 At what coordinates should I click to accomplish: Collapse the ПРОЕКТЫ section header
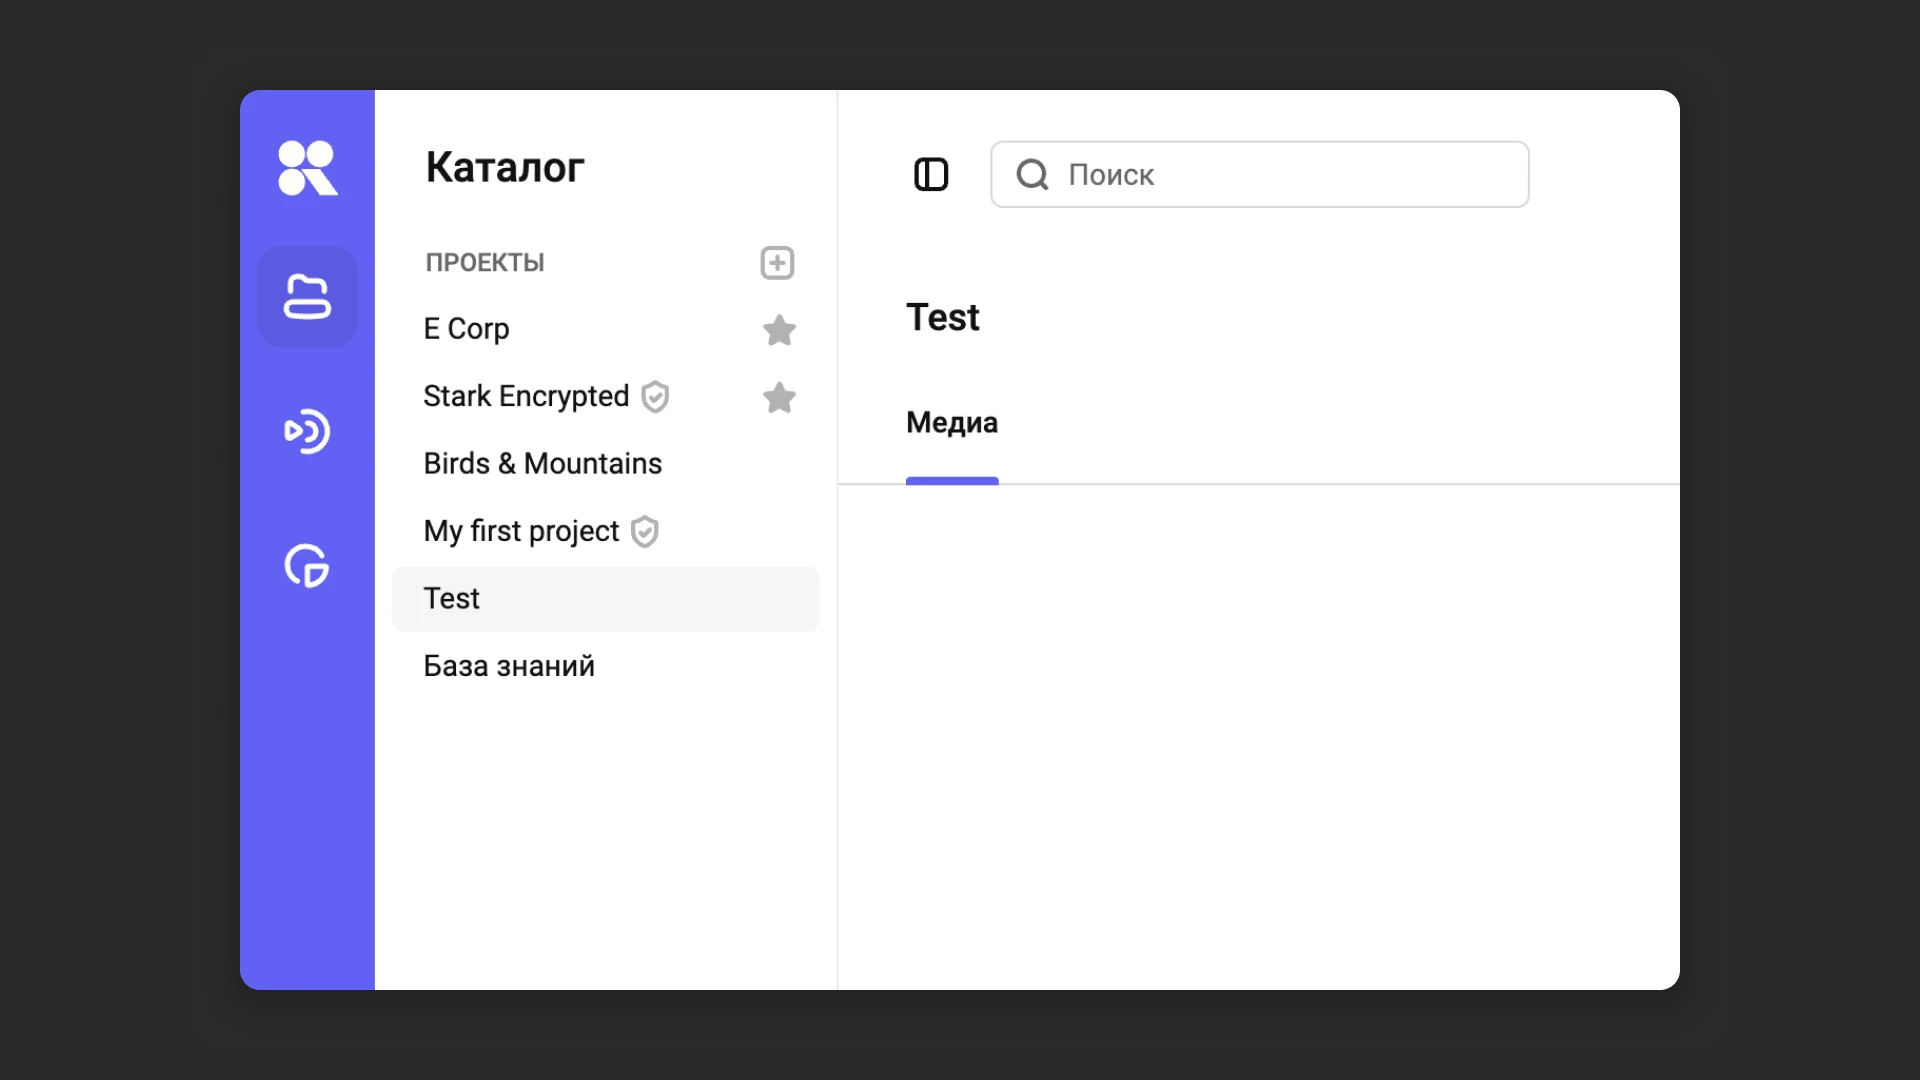[x=484, y=262]
